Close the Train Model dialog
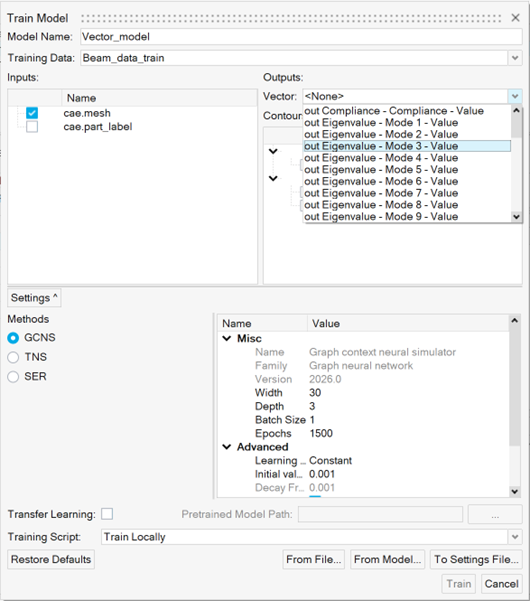The image size is (530, 601). click(515, 18)
